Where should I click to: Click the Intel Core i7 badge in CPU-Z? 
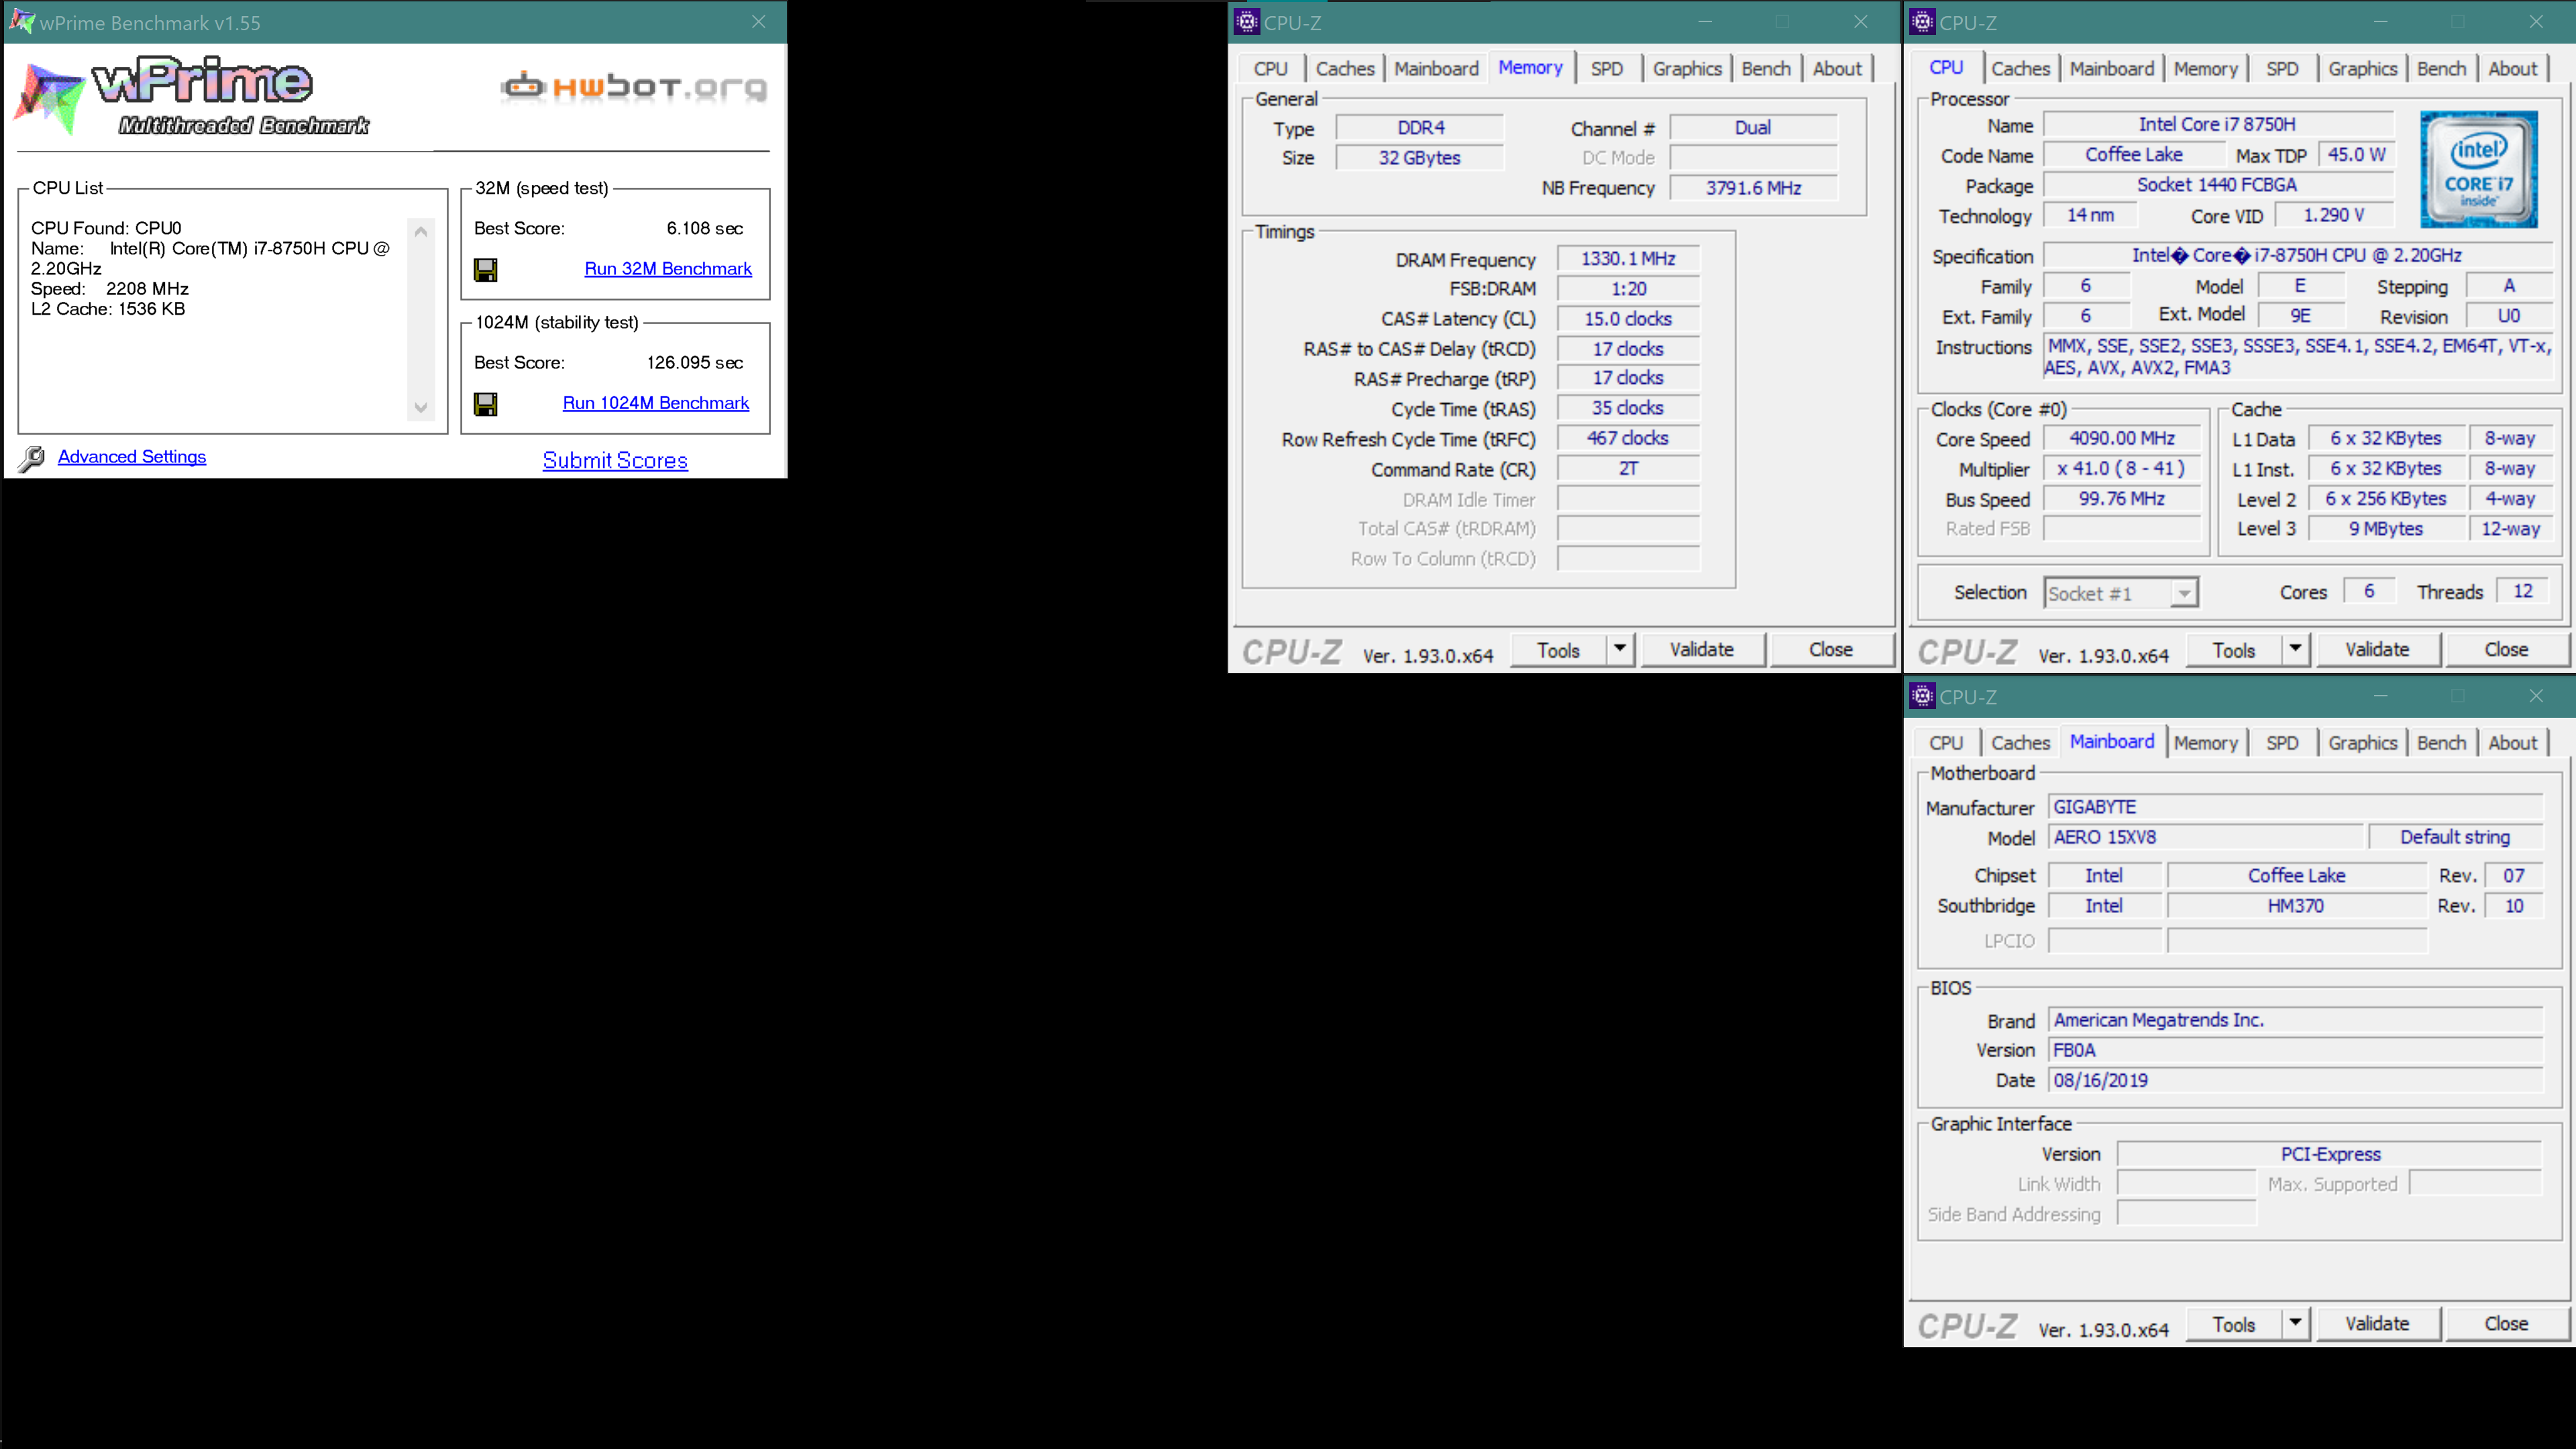click(x=2478, y=170)
